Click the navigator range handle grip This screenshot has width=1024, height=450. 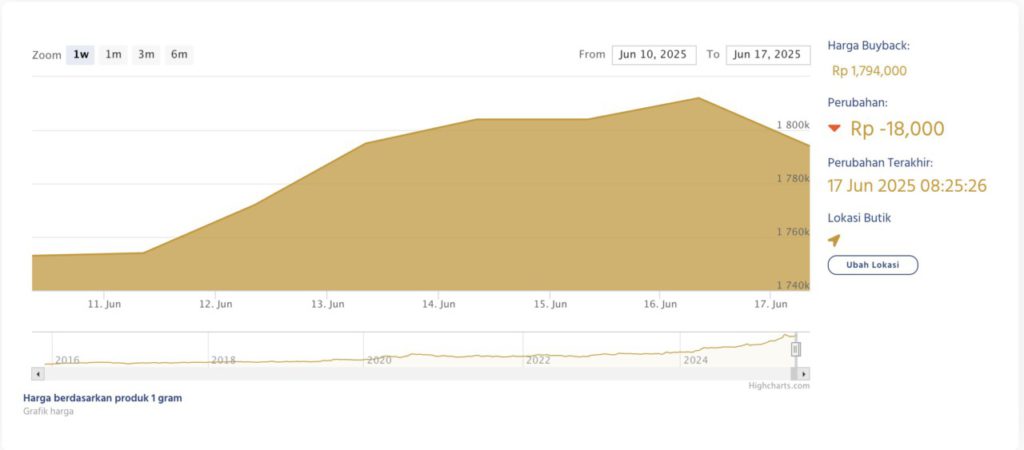[x=796, y=349]
